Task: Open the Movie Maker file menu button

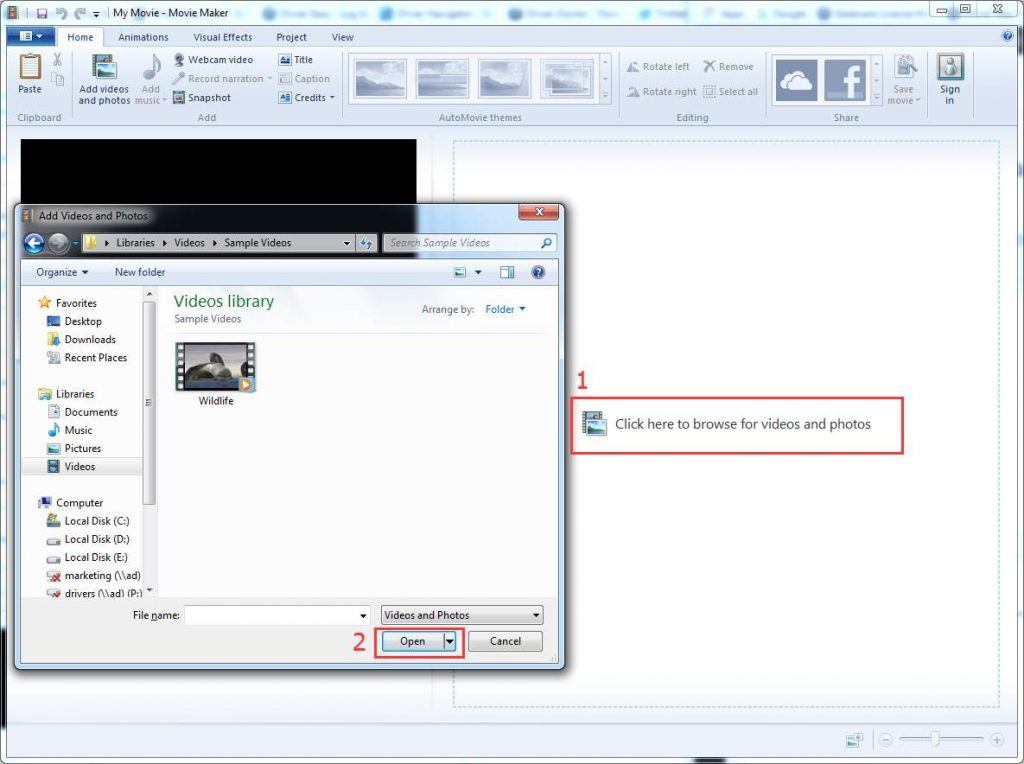Action: [31, 37]
